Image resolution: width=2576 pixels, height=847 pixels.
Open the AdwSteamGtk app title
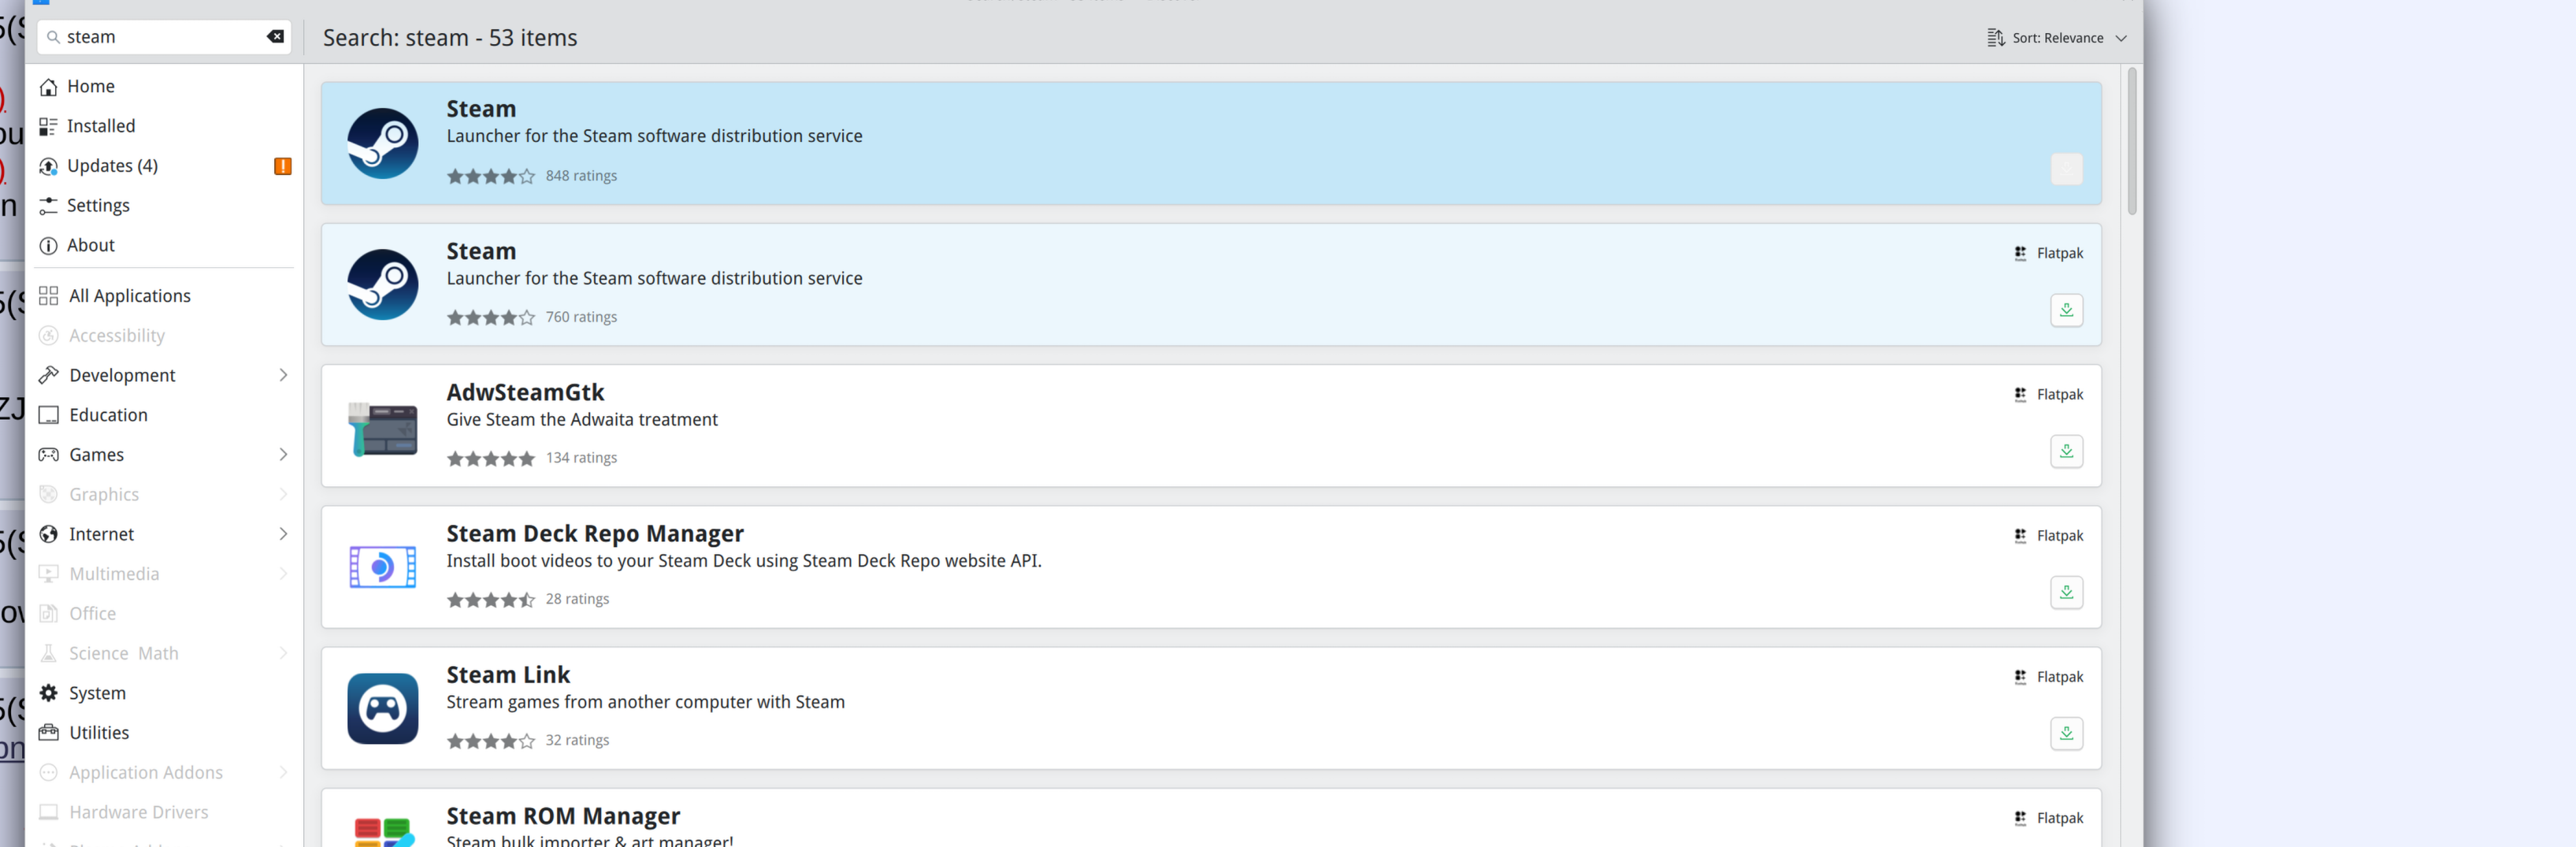pyautogui.click(x=525, y=393)
